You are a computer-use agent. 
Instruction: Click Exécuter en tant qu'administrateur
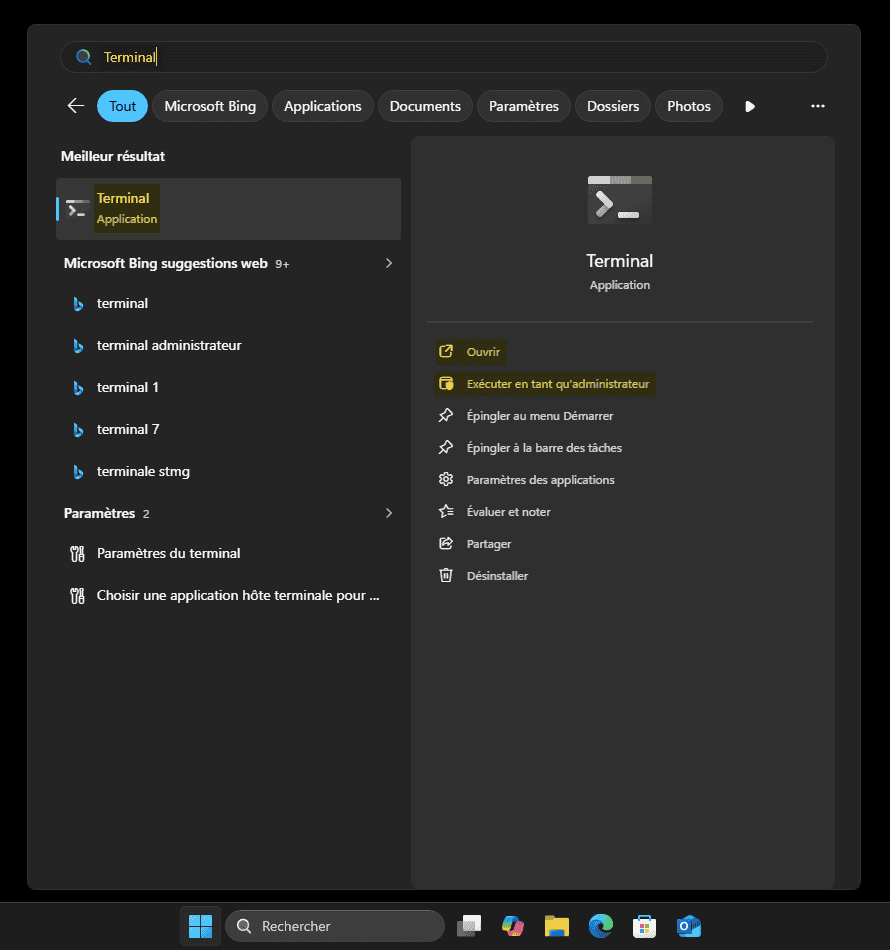[x=545, y=384]
